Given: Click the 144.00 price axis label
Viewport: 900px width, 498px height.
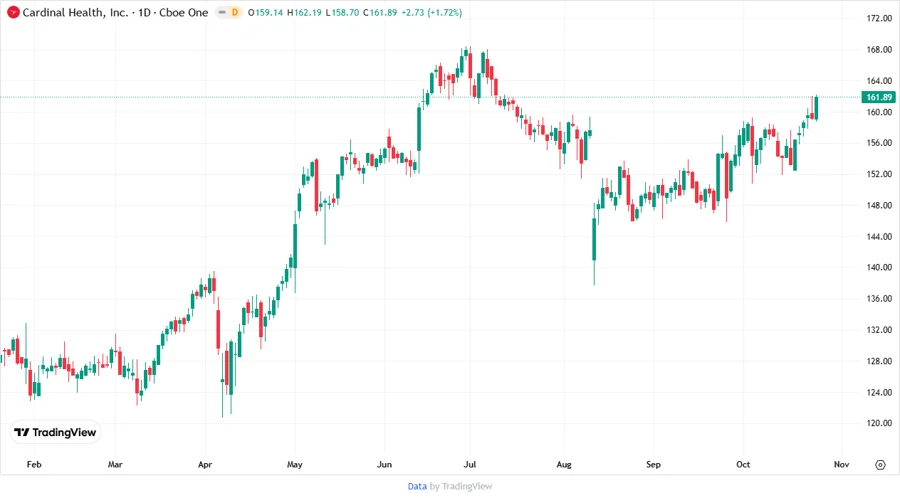Looking at the screenshot, I should point(879,236).
